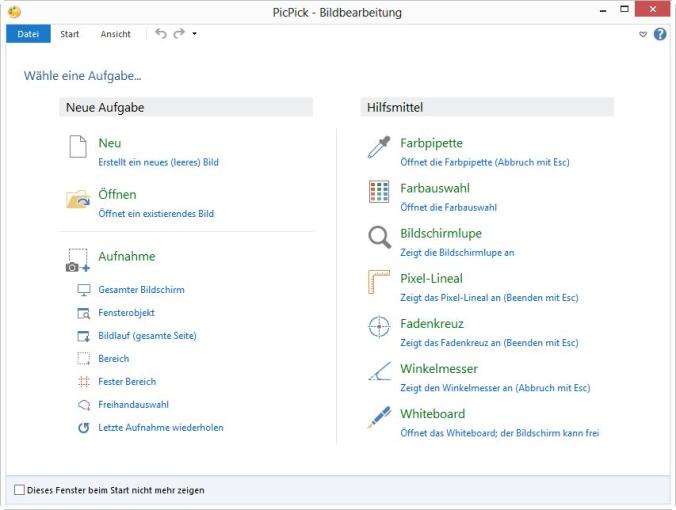This screenshot has width=676, height=510.
Task: Switch to the Ansicht tab
Action: tap(116, 34)
